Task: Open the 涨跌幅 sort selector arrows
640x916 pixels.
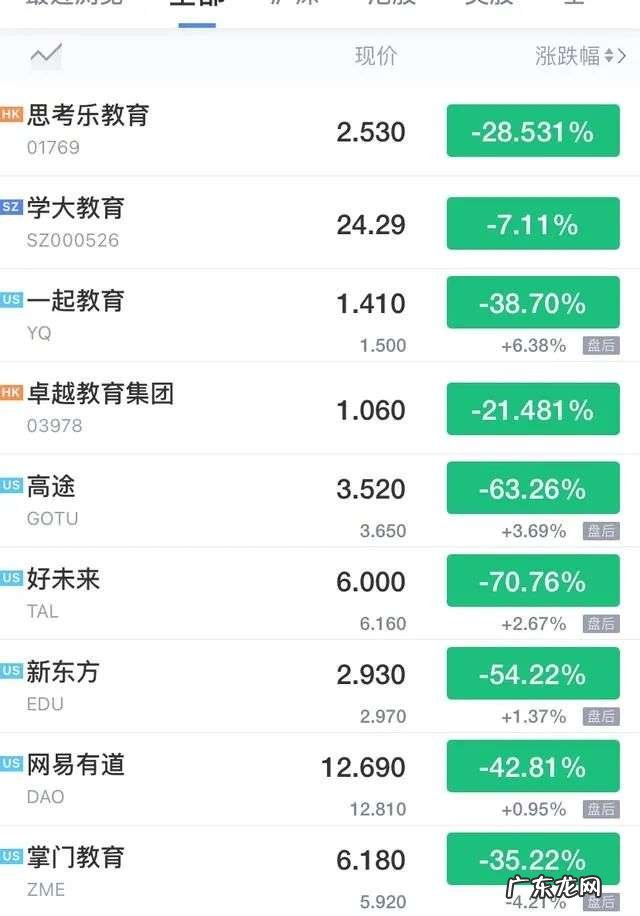Action: (x=606, y=57)
